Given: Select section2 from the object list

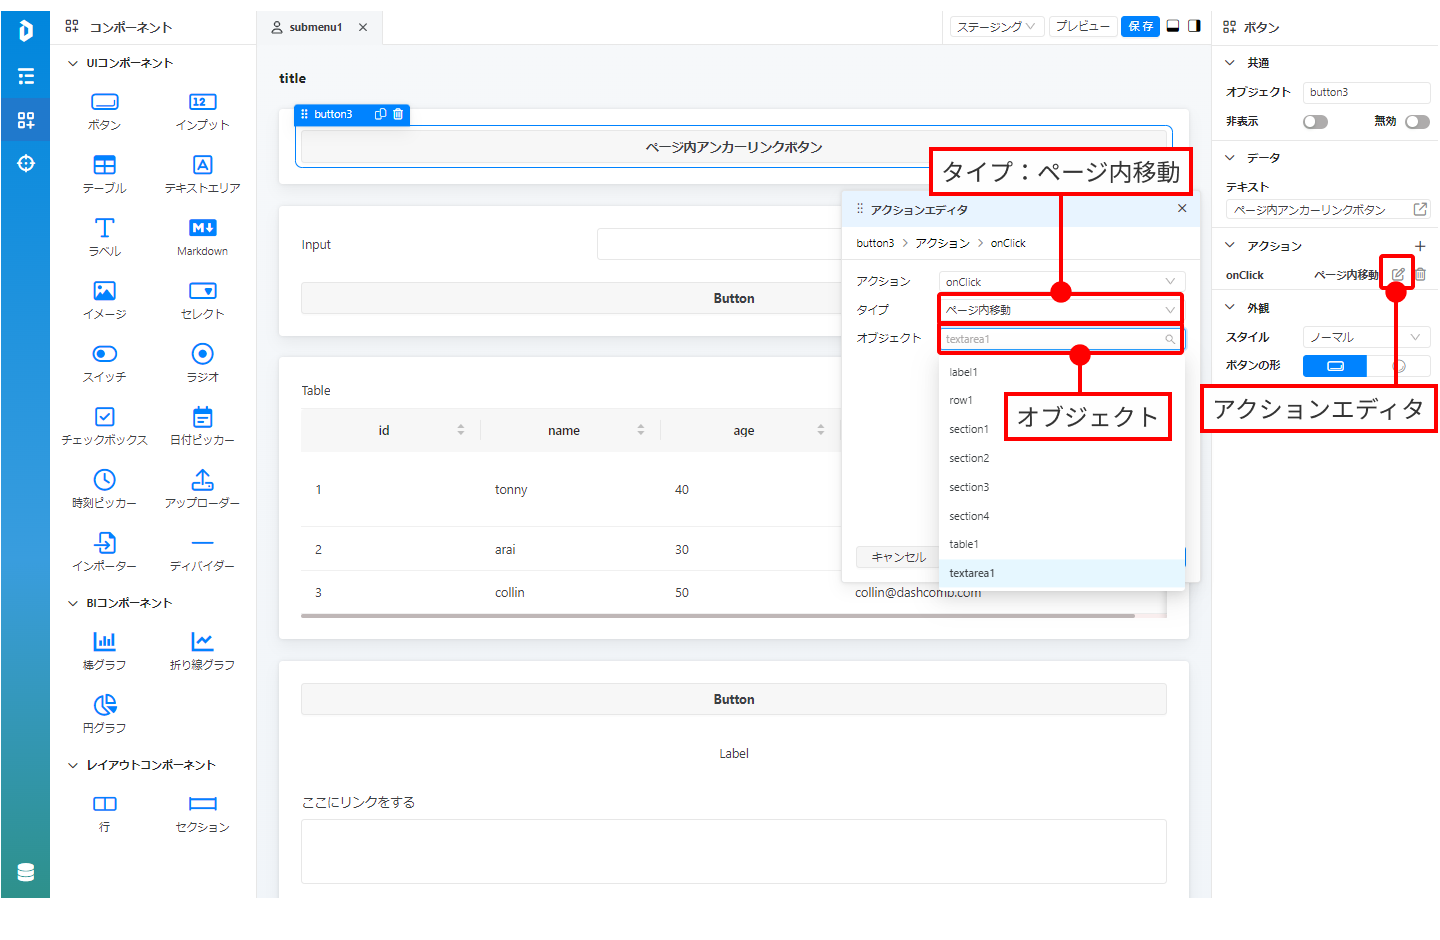Looking at the screenshot, I should click(x=969, y=458).
